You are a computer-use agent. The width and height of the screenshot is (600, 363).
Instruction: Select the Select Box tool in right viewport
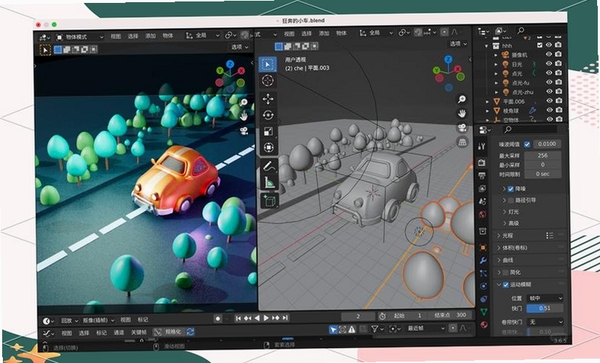click(267, 64)
